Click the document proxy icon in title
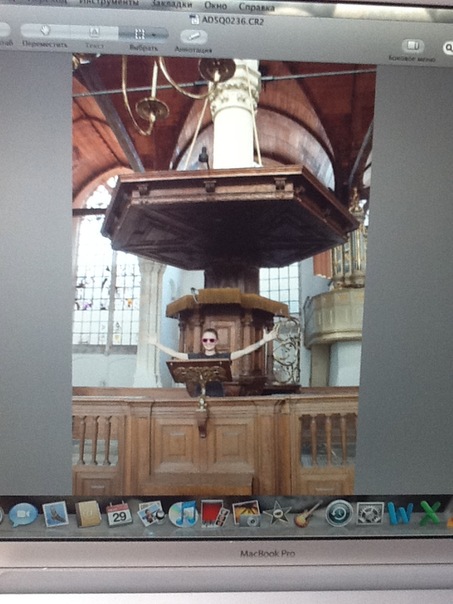This screenshot has width=453, height=604. pyautogui.click(x=195, y=19)
